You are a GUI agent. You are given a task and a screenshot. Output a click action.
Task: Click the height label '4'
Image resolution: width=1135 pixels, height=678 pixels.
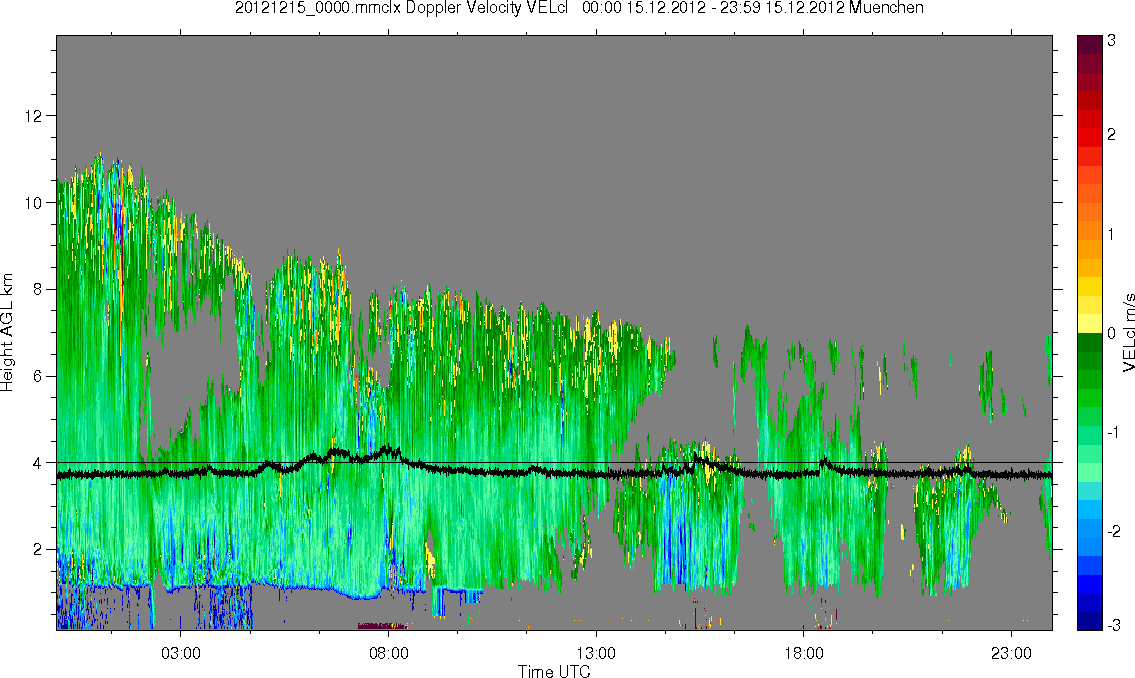pos(38,463)
